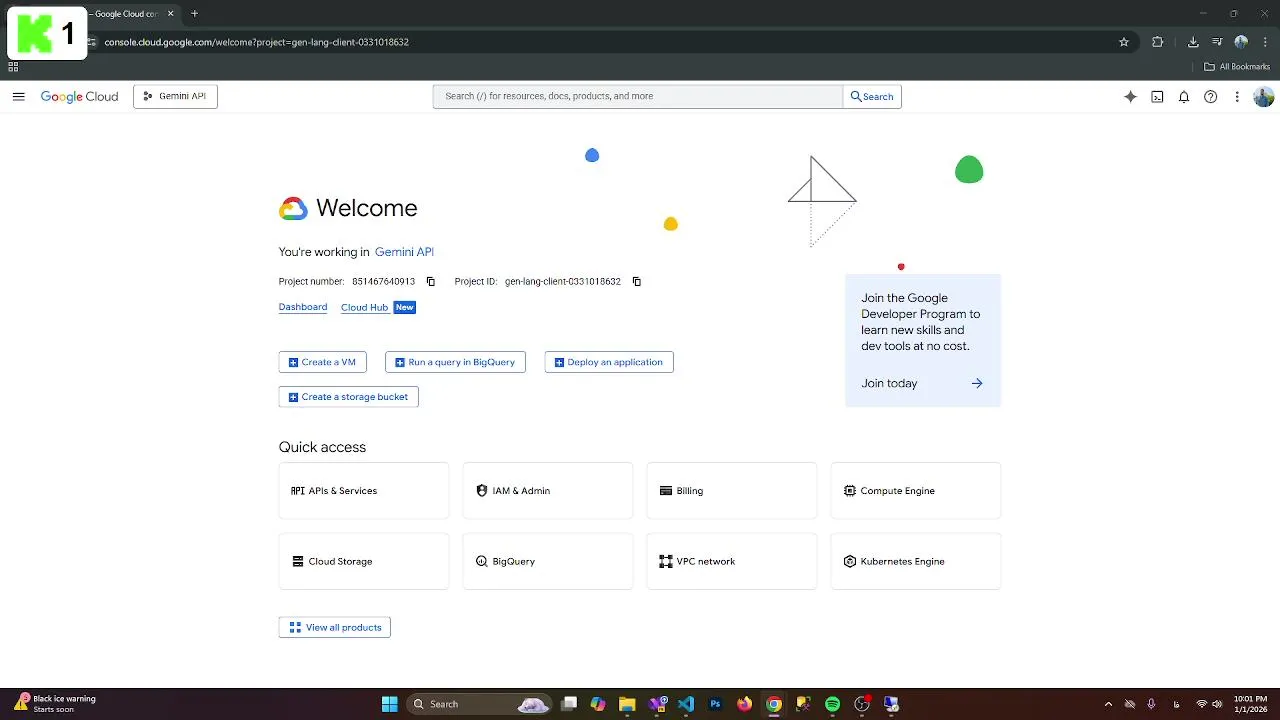
Task: Open Google Cloud settings three-dot menu
Action: pyautogui.click(x=1237, y=97)
